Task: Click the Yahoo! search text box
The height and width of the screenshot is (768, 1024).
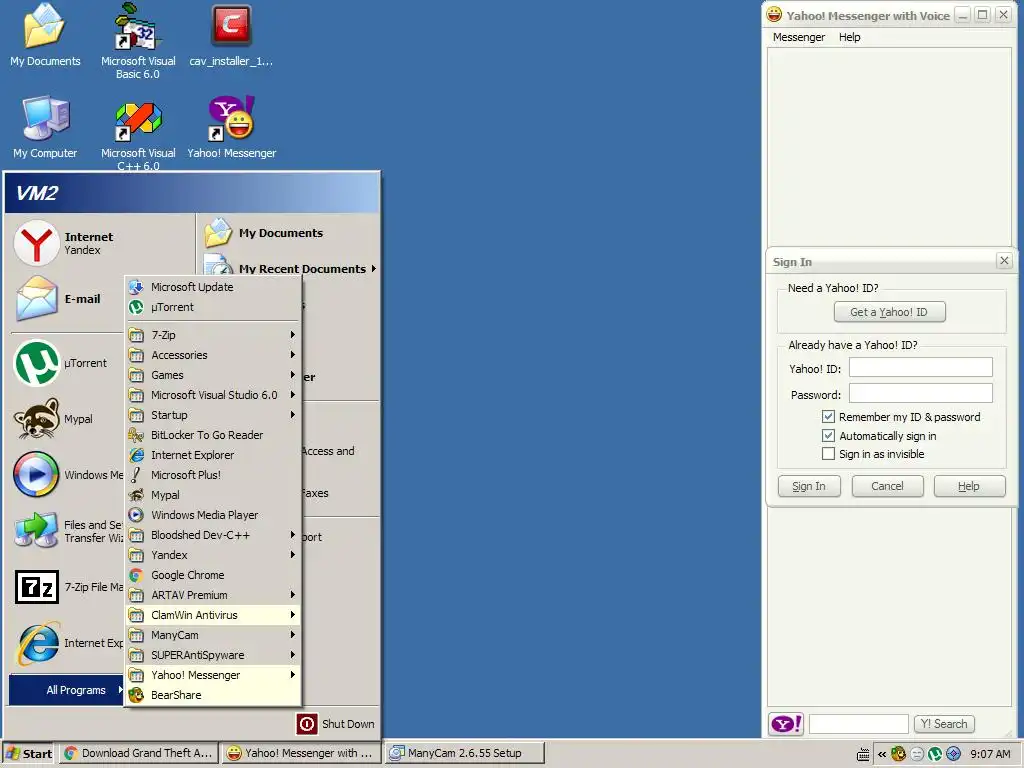Action: click(x=858, y=724)
